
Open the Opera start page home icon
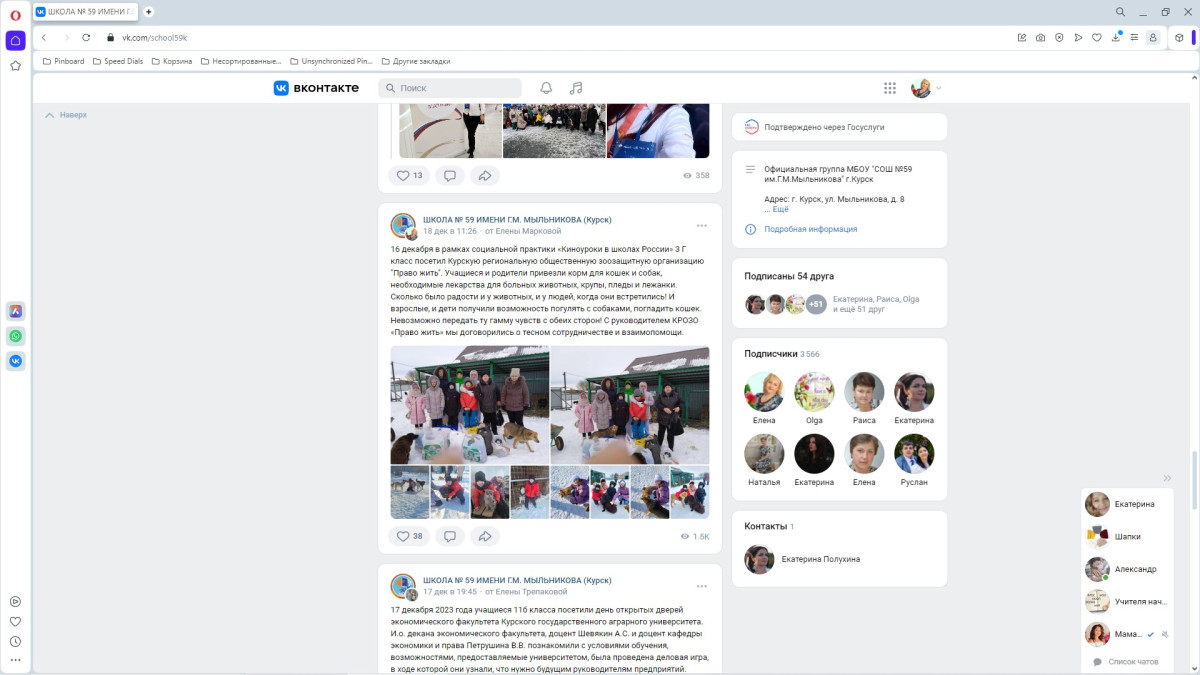pyautogui.click(x=15, y=40)
